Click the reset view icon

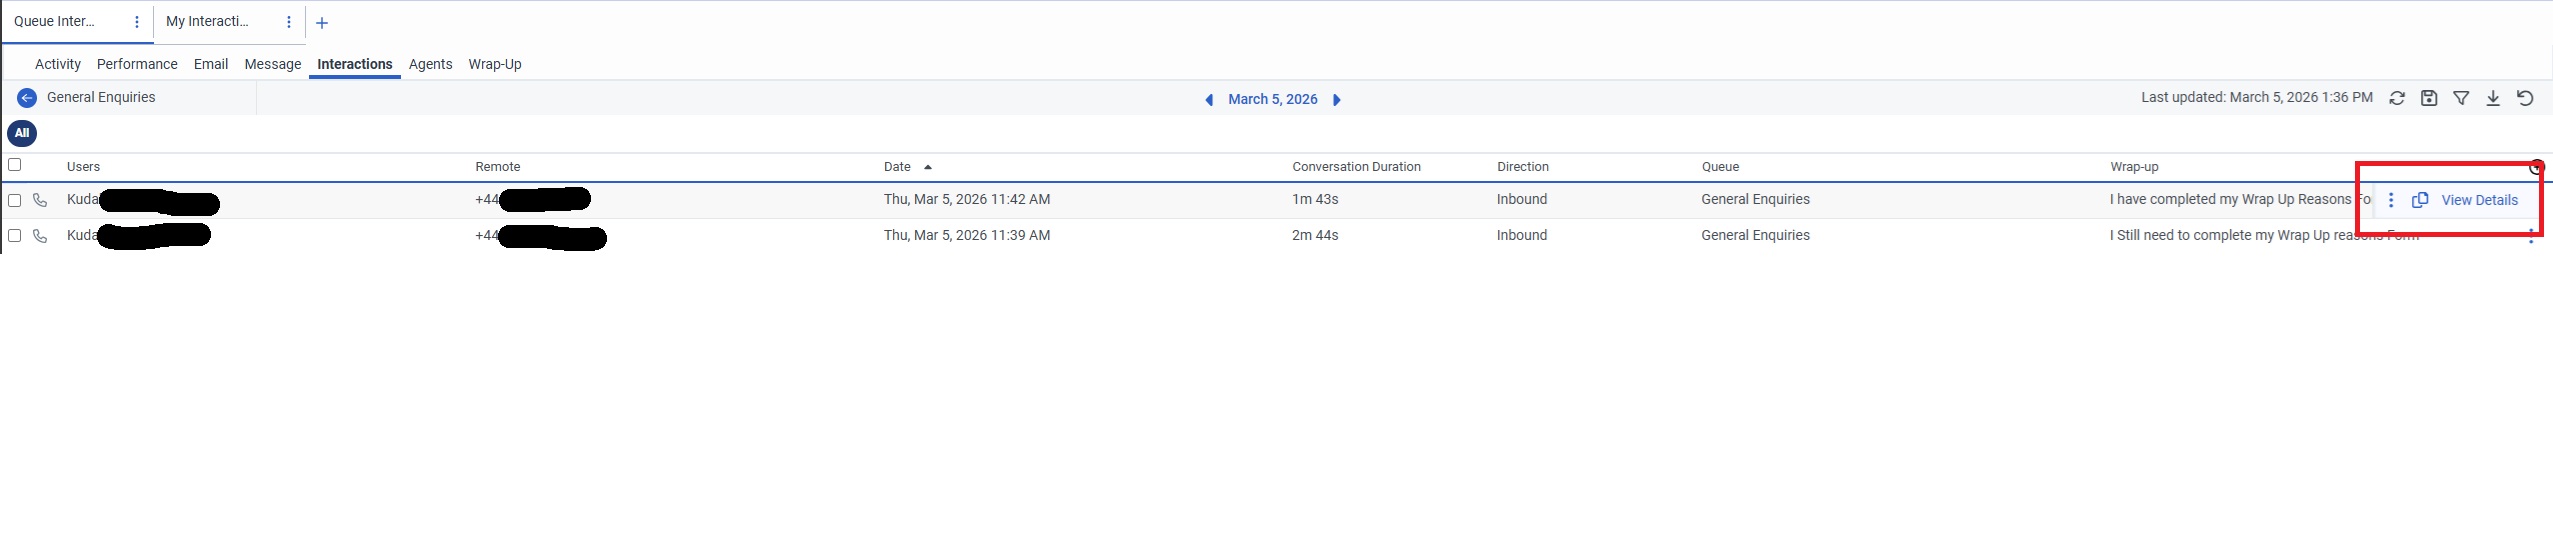[2525, 98]
